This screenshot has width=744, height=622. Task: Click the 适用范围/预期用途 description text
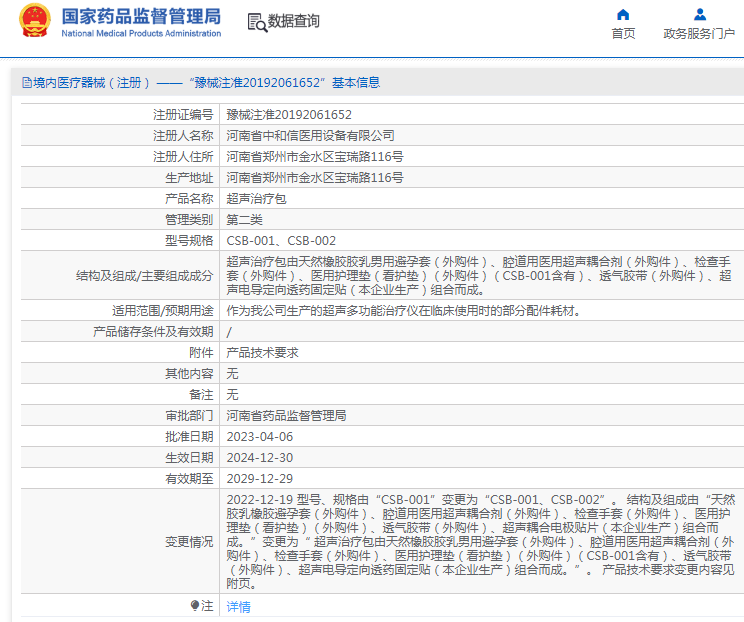pyautogui.click(x=403, y=311)
